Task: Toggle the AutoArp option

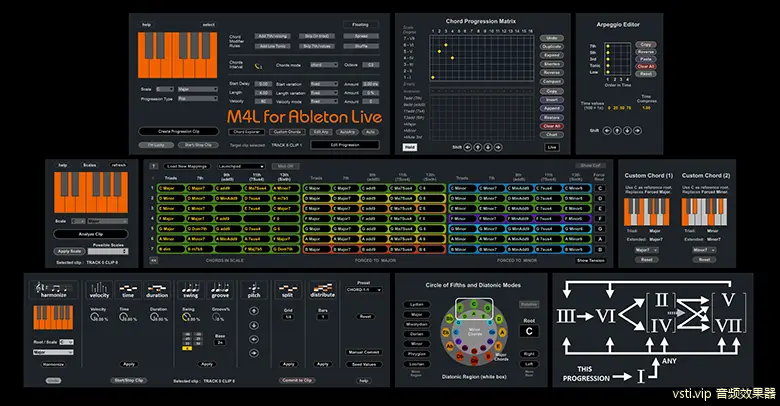Action: 347,132
